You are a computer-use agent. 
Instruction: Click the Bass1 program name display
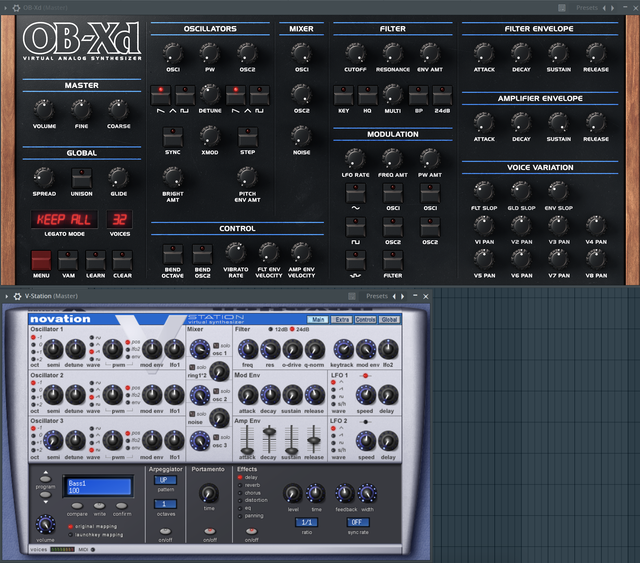[x=98, y=486]
